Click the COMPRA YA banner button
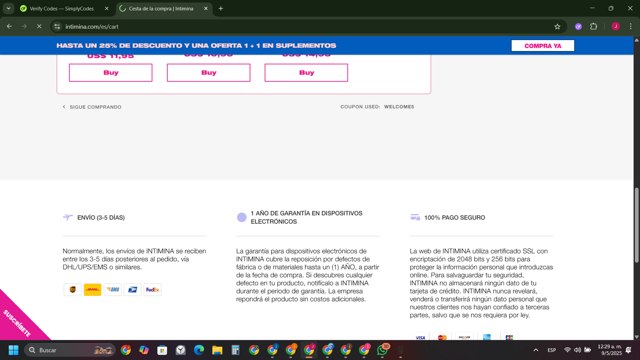This screenshot has height=360, width=640. pyautogui.click(x=542, y=46)
